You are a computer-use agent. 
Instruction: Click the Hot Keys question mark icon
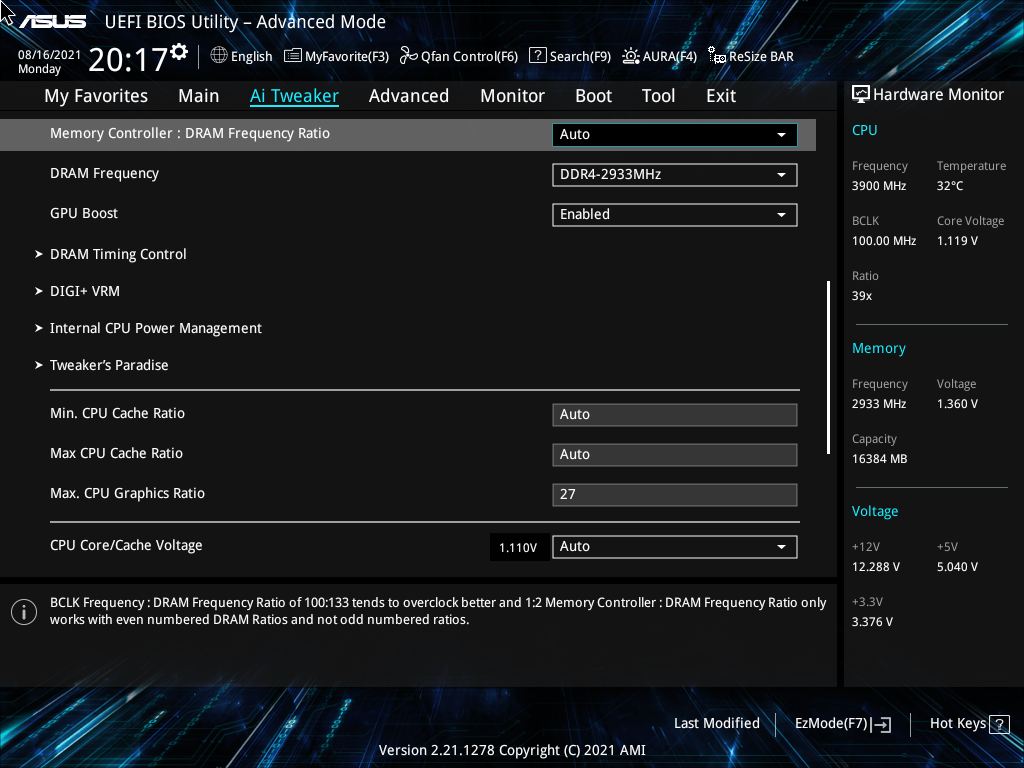[999, 724]
